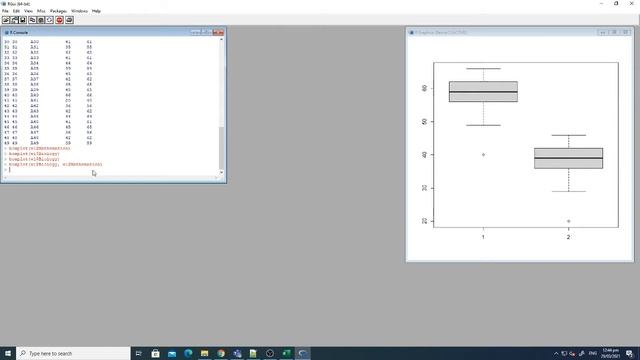The image size is (640, 360).
Task: Maximize the R Console window
Action: (x=207, y=32)
